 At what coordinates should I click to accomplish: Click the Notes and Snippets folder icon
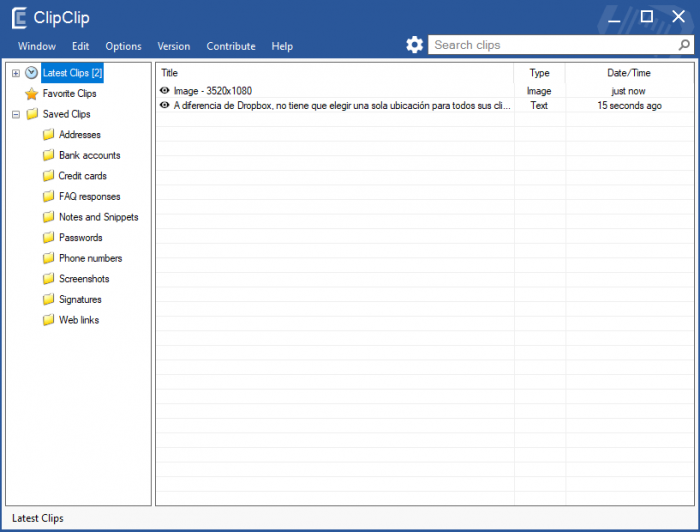tap(48, 216)
